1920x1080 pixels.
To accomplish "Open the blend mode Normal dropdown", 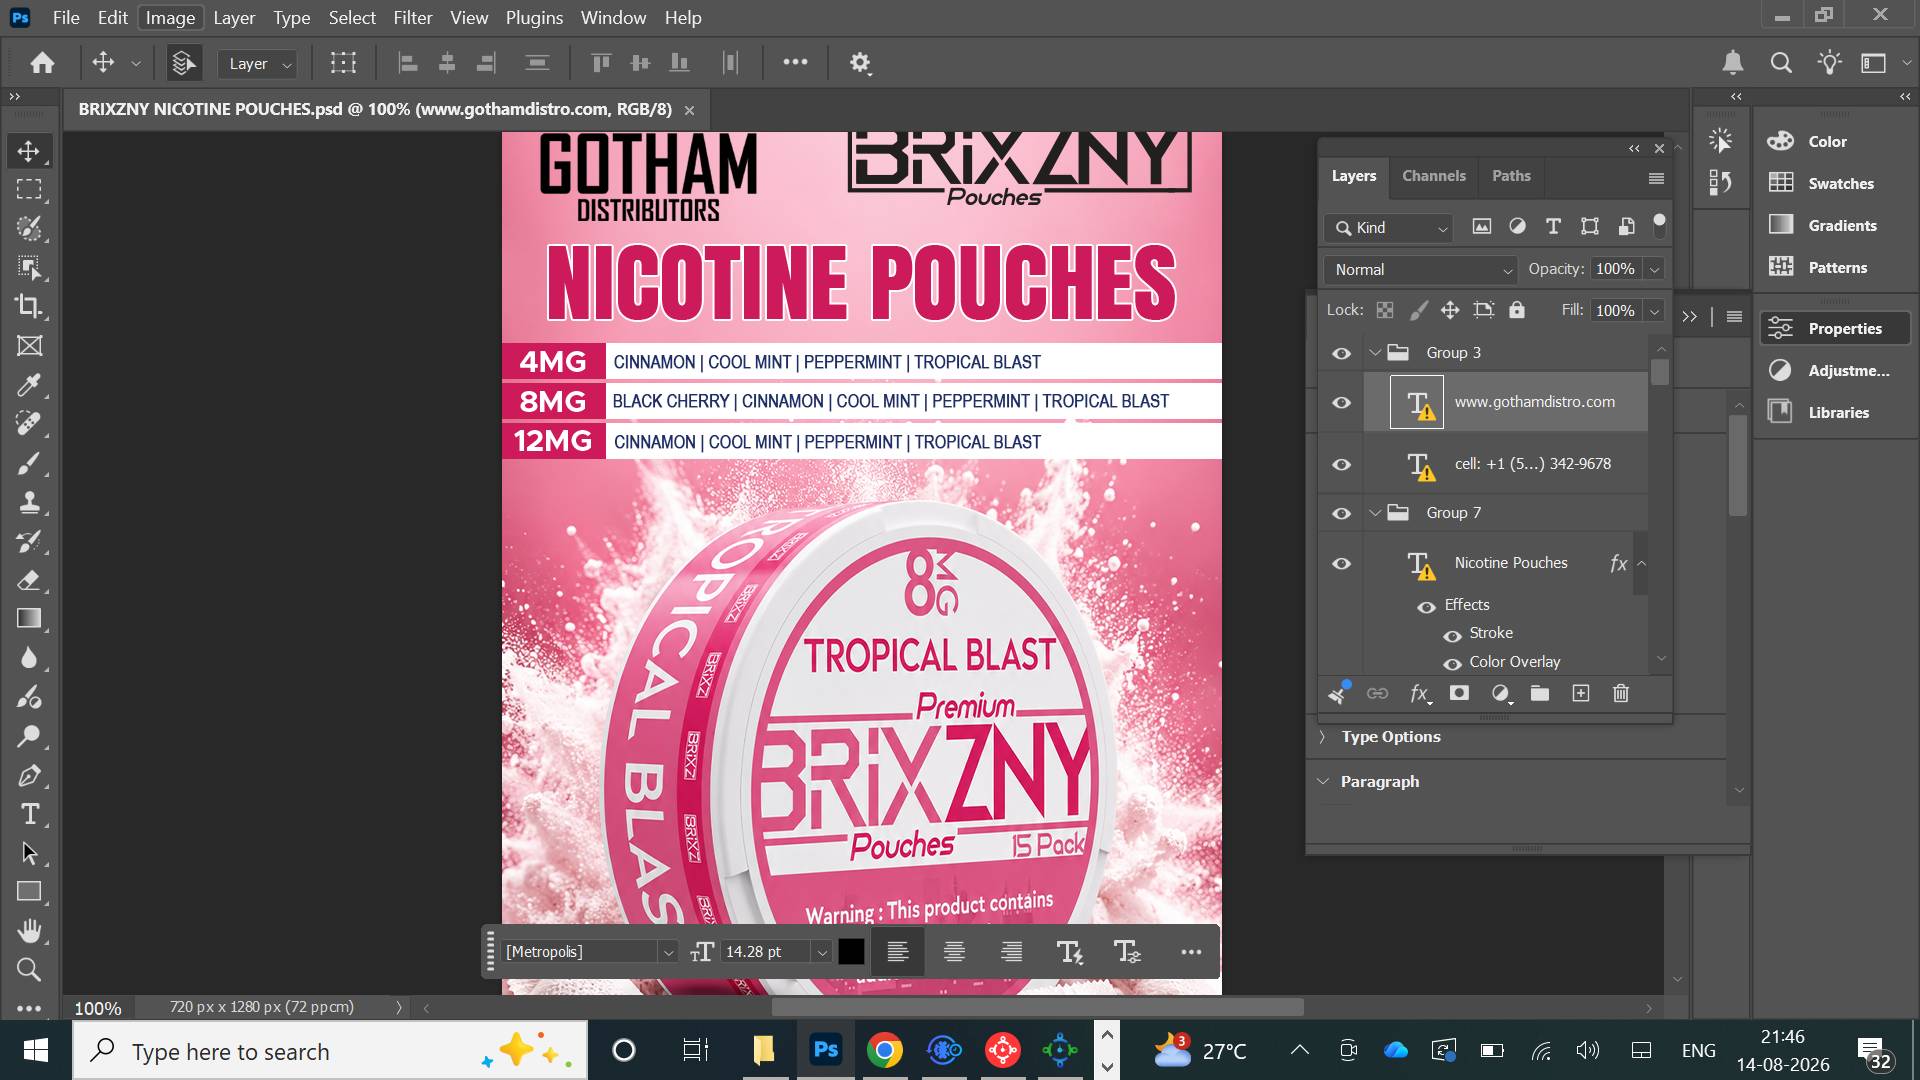I will pos(1421,270).
